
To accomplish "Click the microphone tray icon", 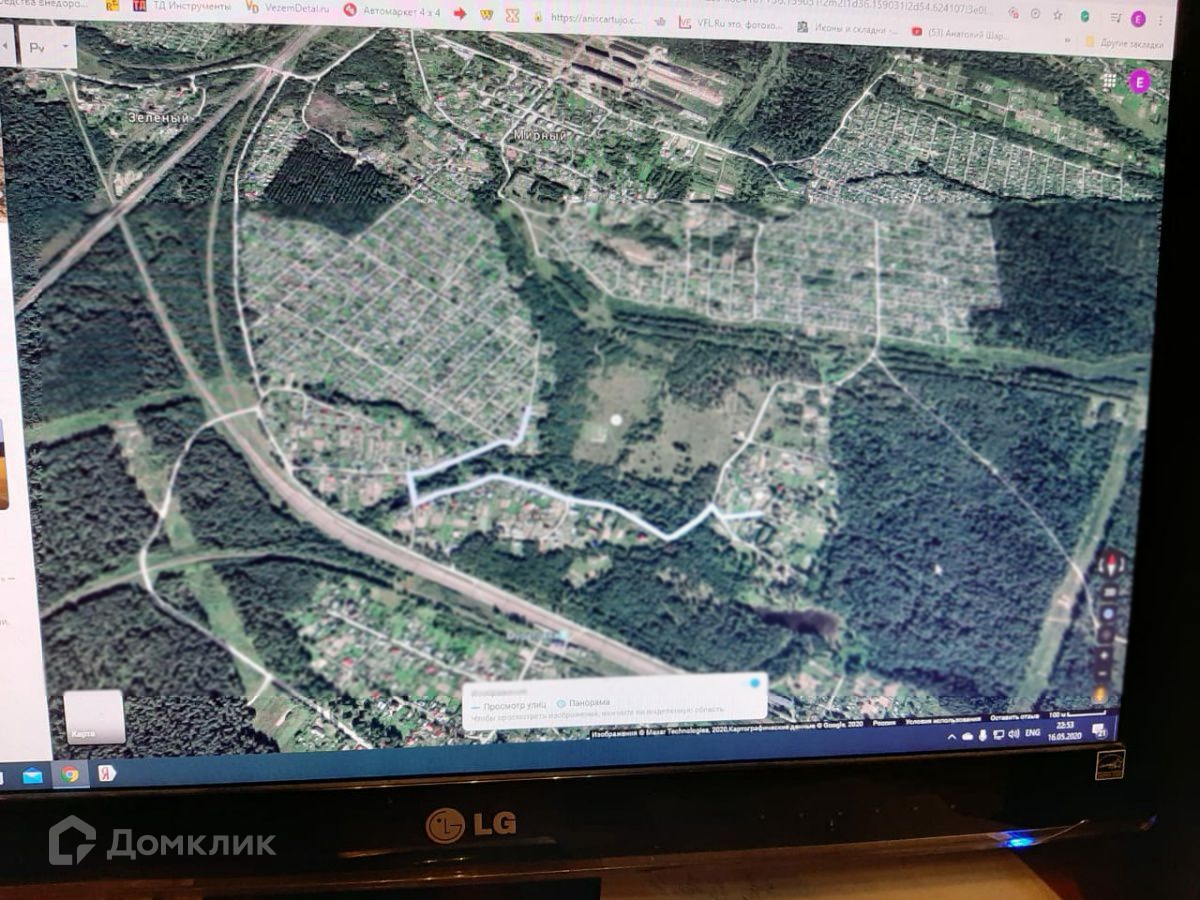I will [982, 735].
